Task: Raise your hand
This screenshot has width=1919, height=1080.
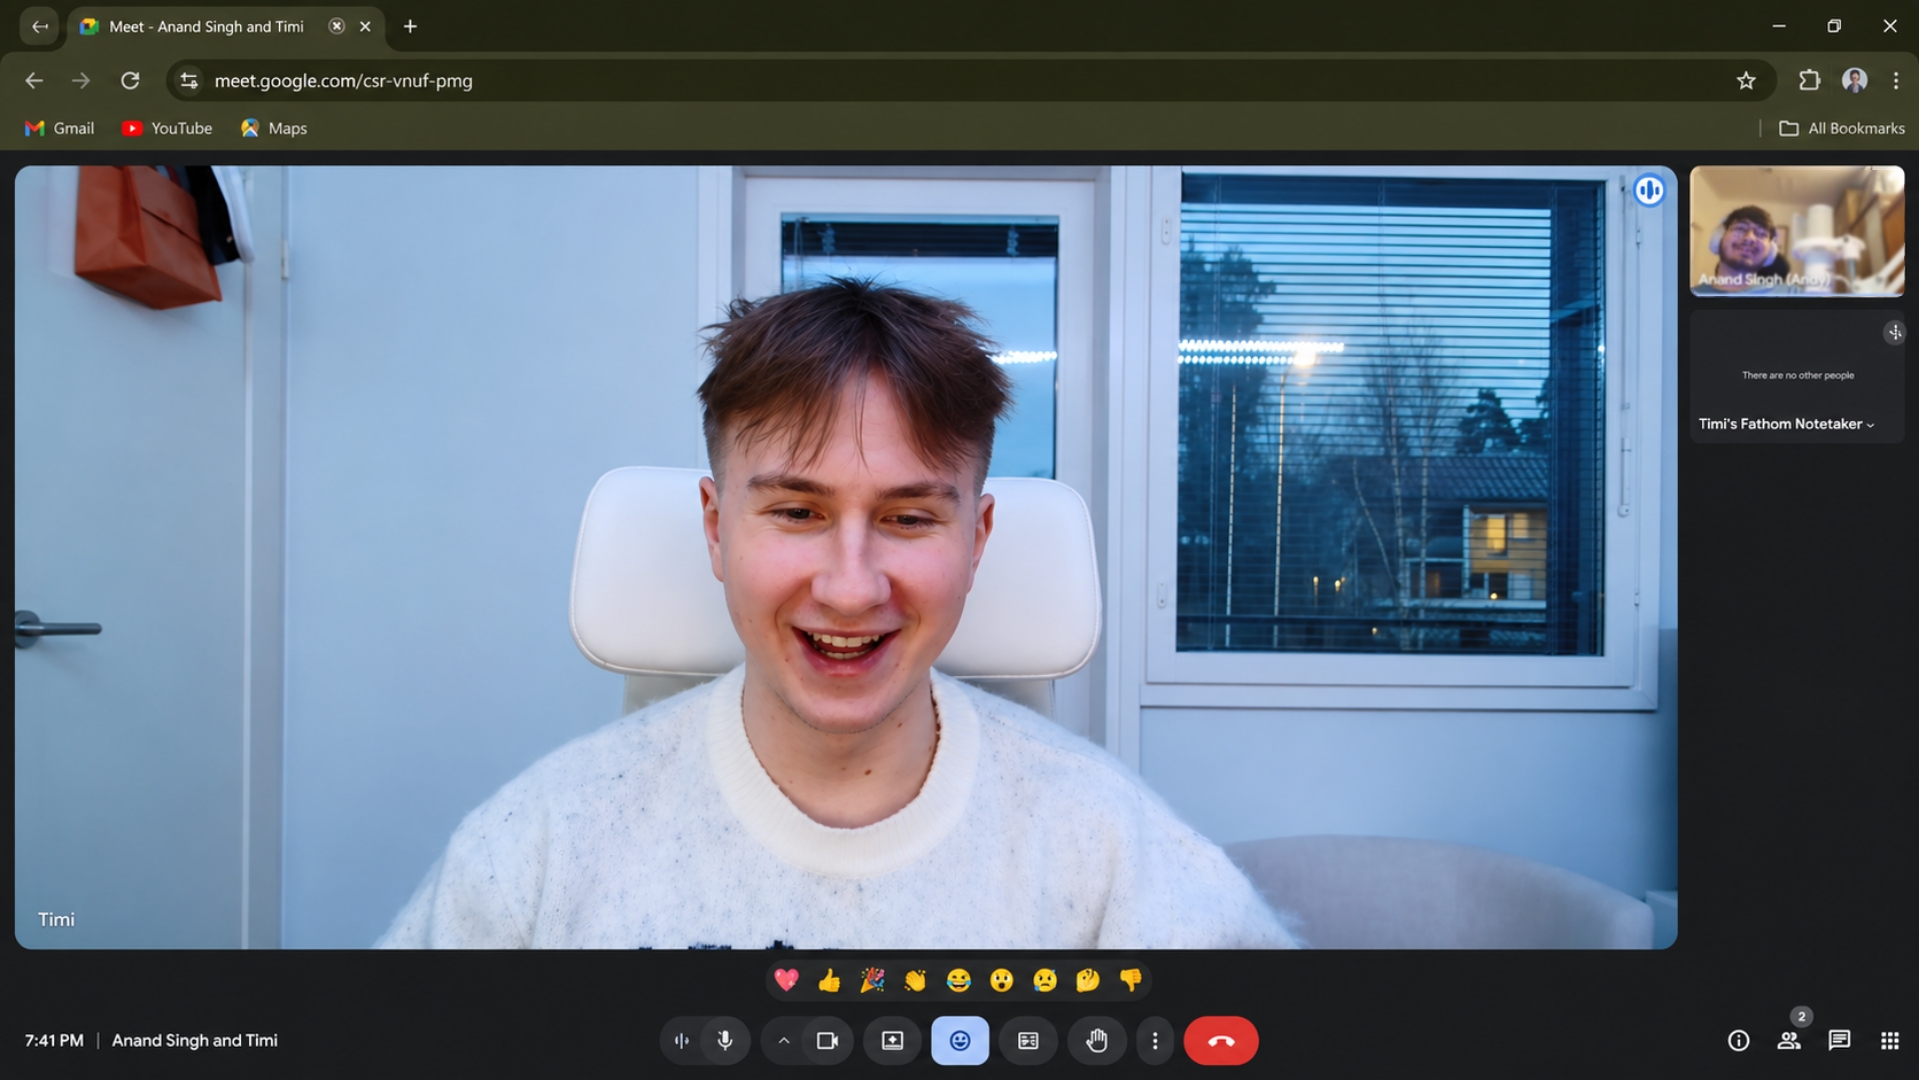Action: (1096, 1040)
